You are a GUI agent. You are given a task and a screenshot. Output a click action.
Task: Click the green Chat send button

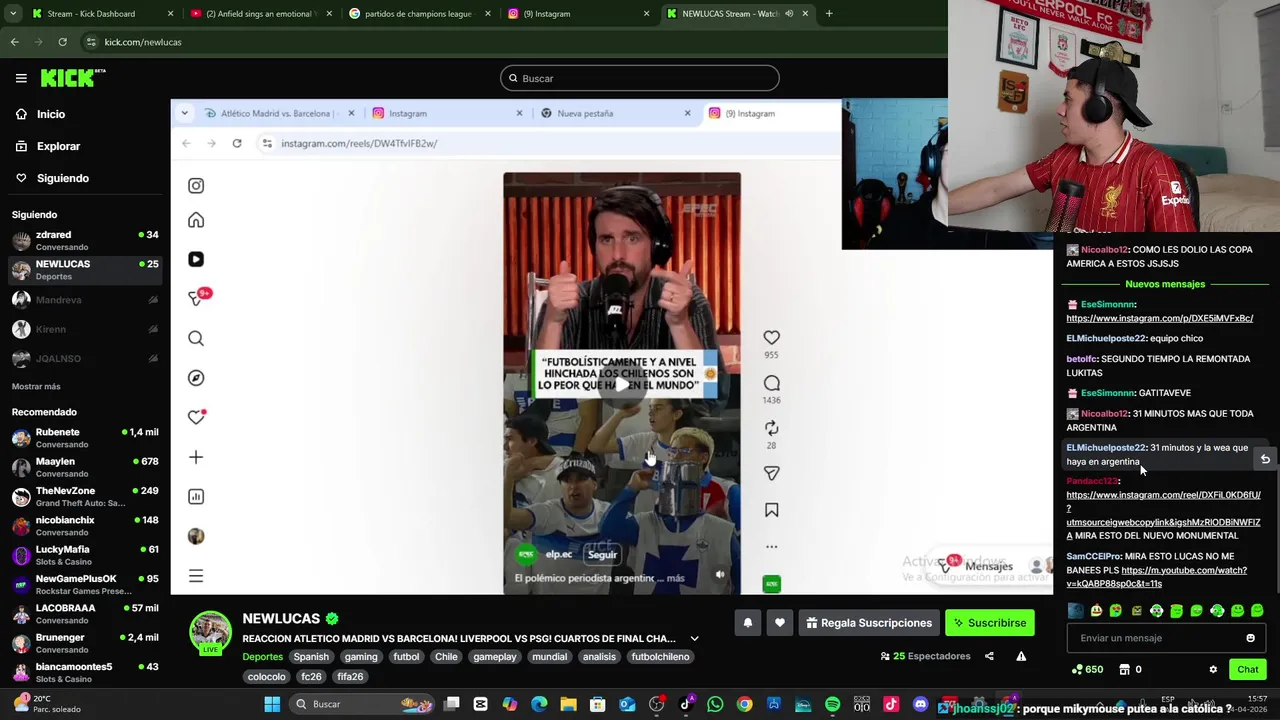point(1247,670)
